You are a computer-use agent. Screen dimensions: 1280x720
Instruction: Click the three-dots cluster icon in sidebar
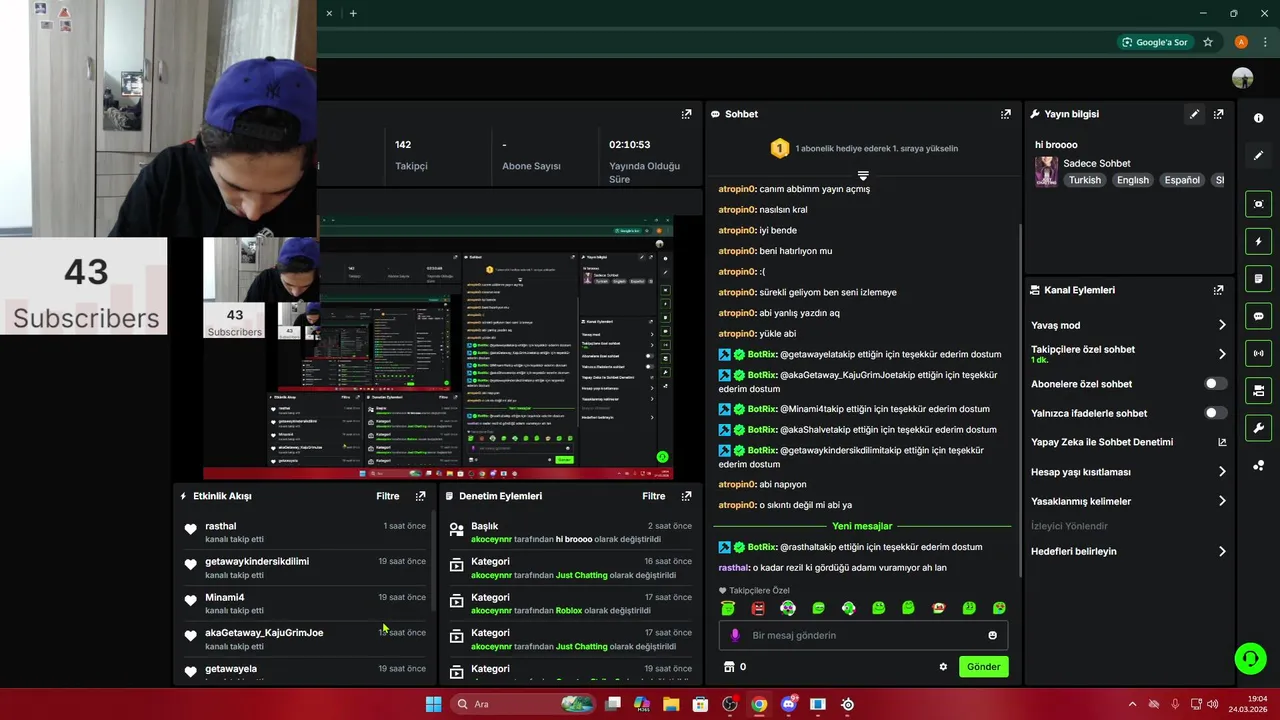point(1258,465)
